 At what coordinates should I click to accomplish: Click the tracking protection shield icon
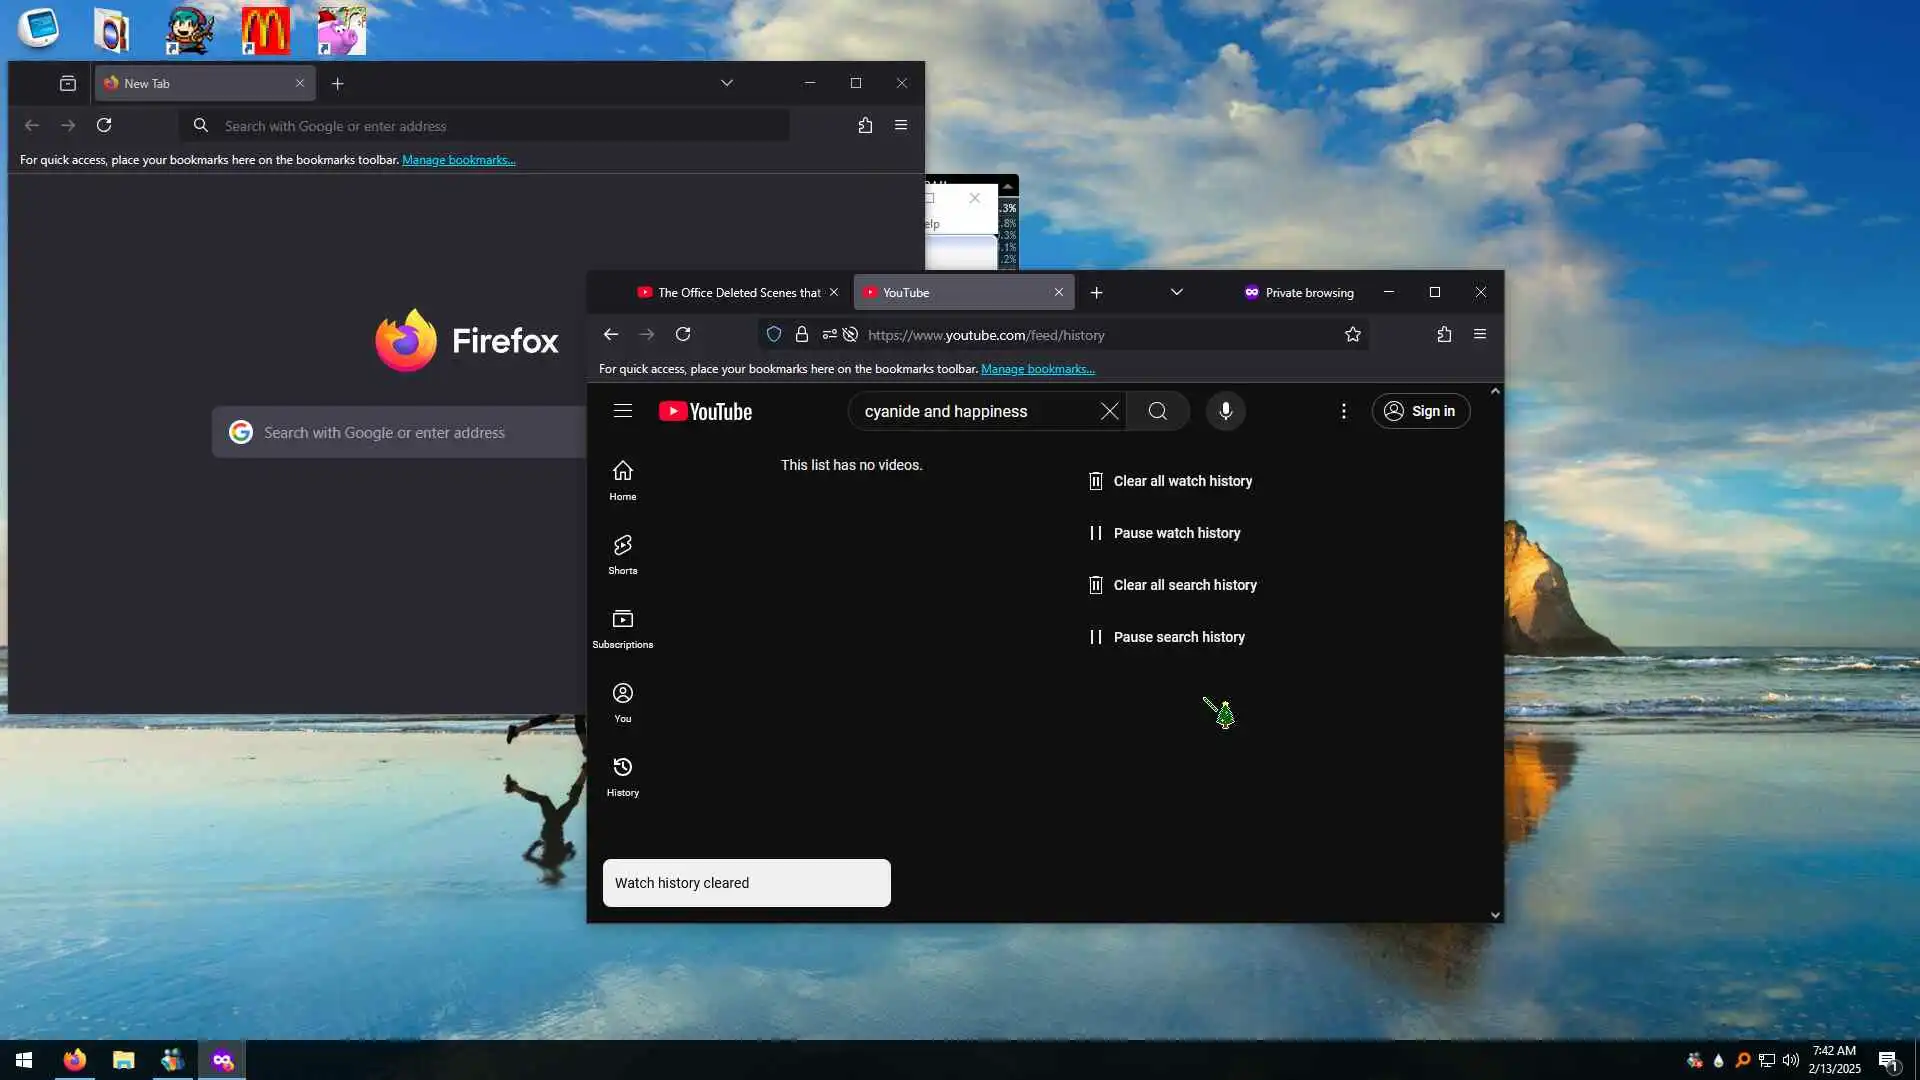773,335
